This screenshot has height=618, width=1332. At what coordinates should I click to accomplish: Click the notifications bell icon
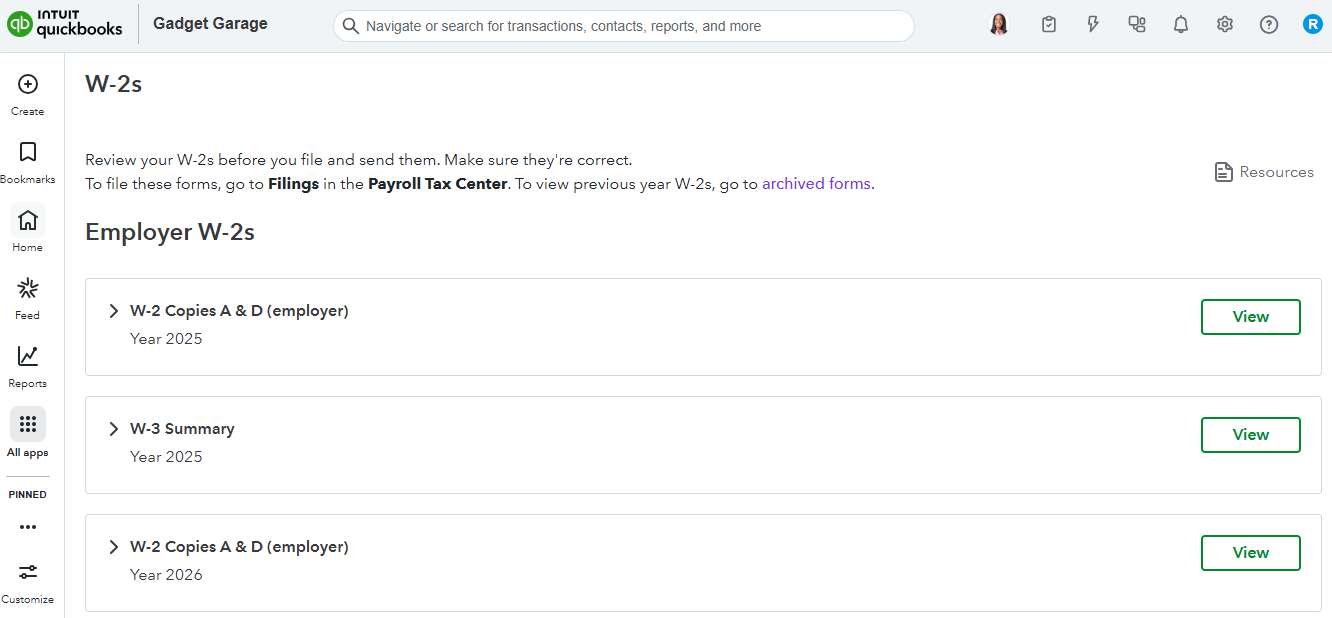point(1181,25)
